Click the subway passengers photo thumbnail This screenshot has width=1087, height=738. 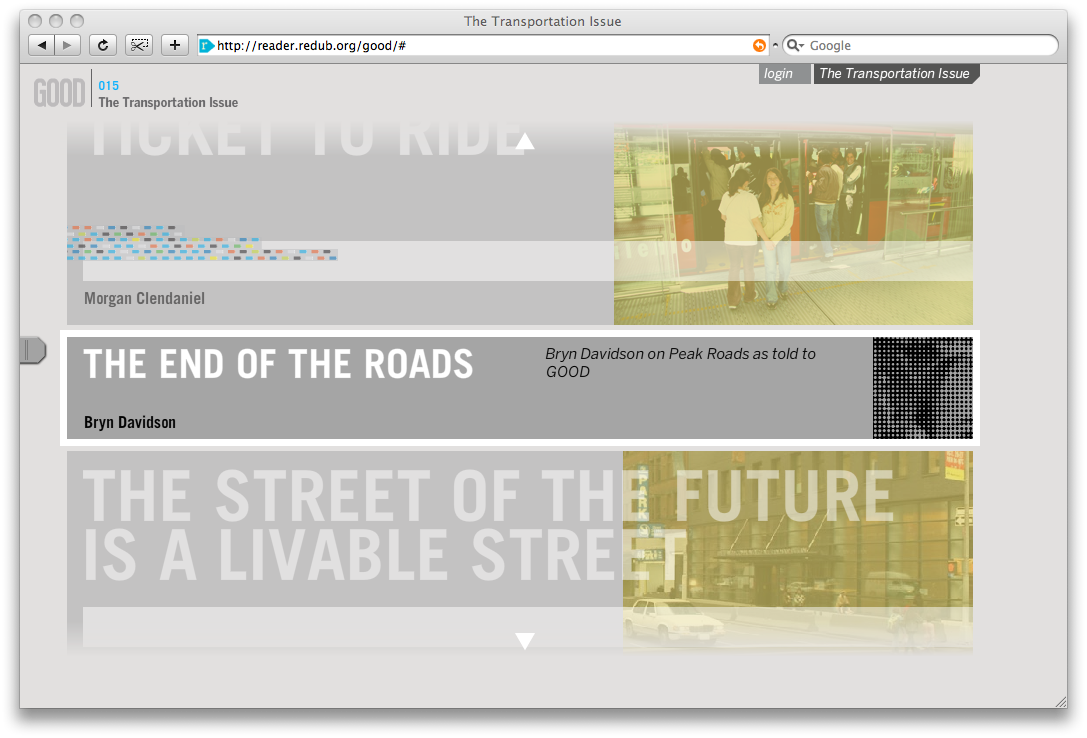[x=793, y=224]
